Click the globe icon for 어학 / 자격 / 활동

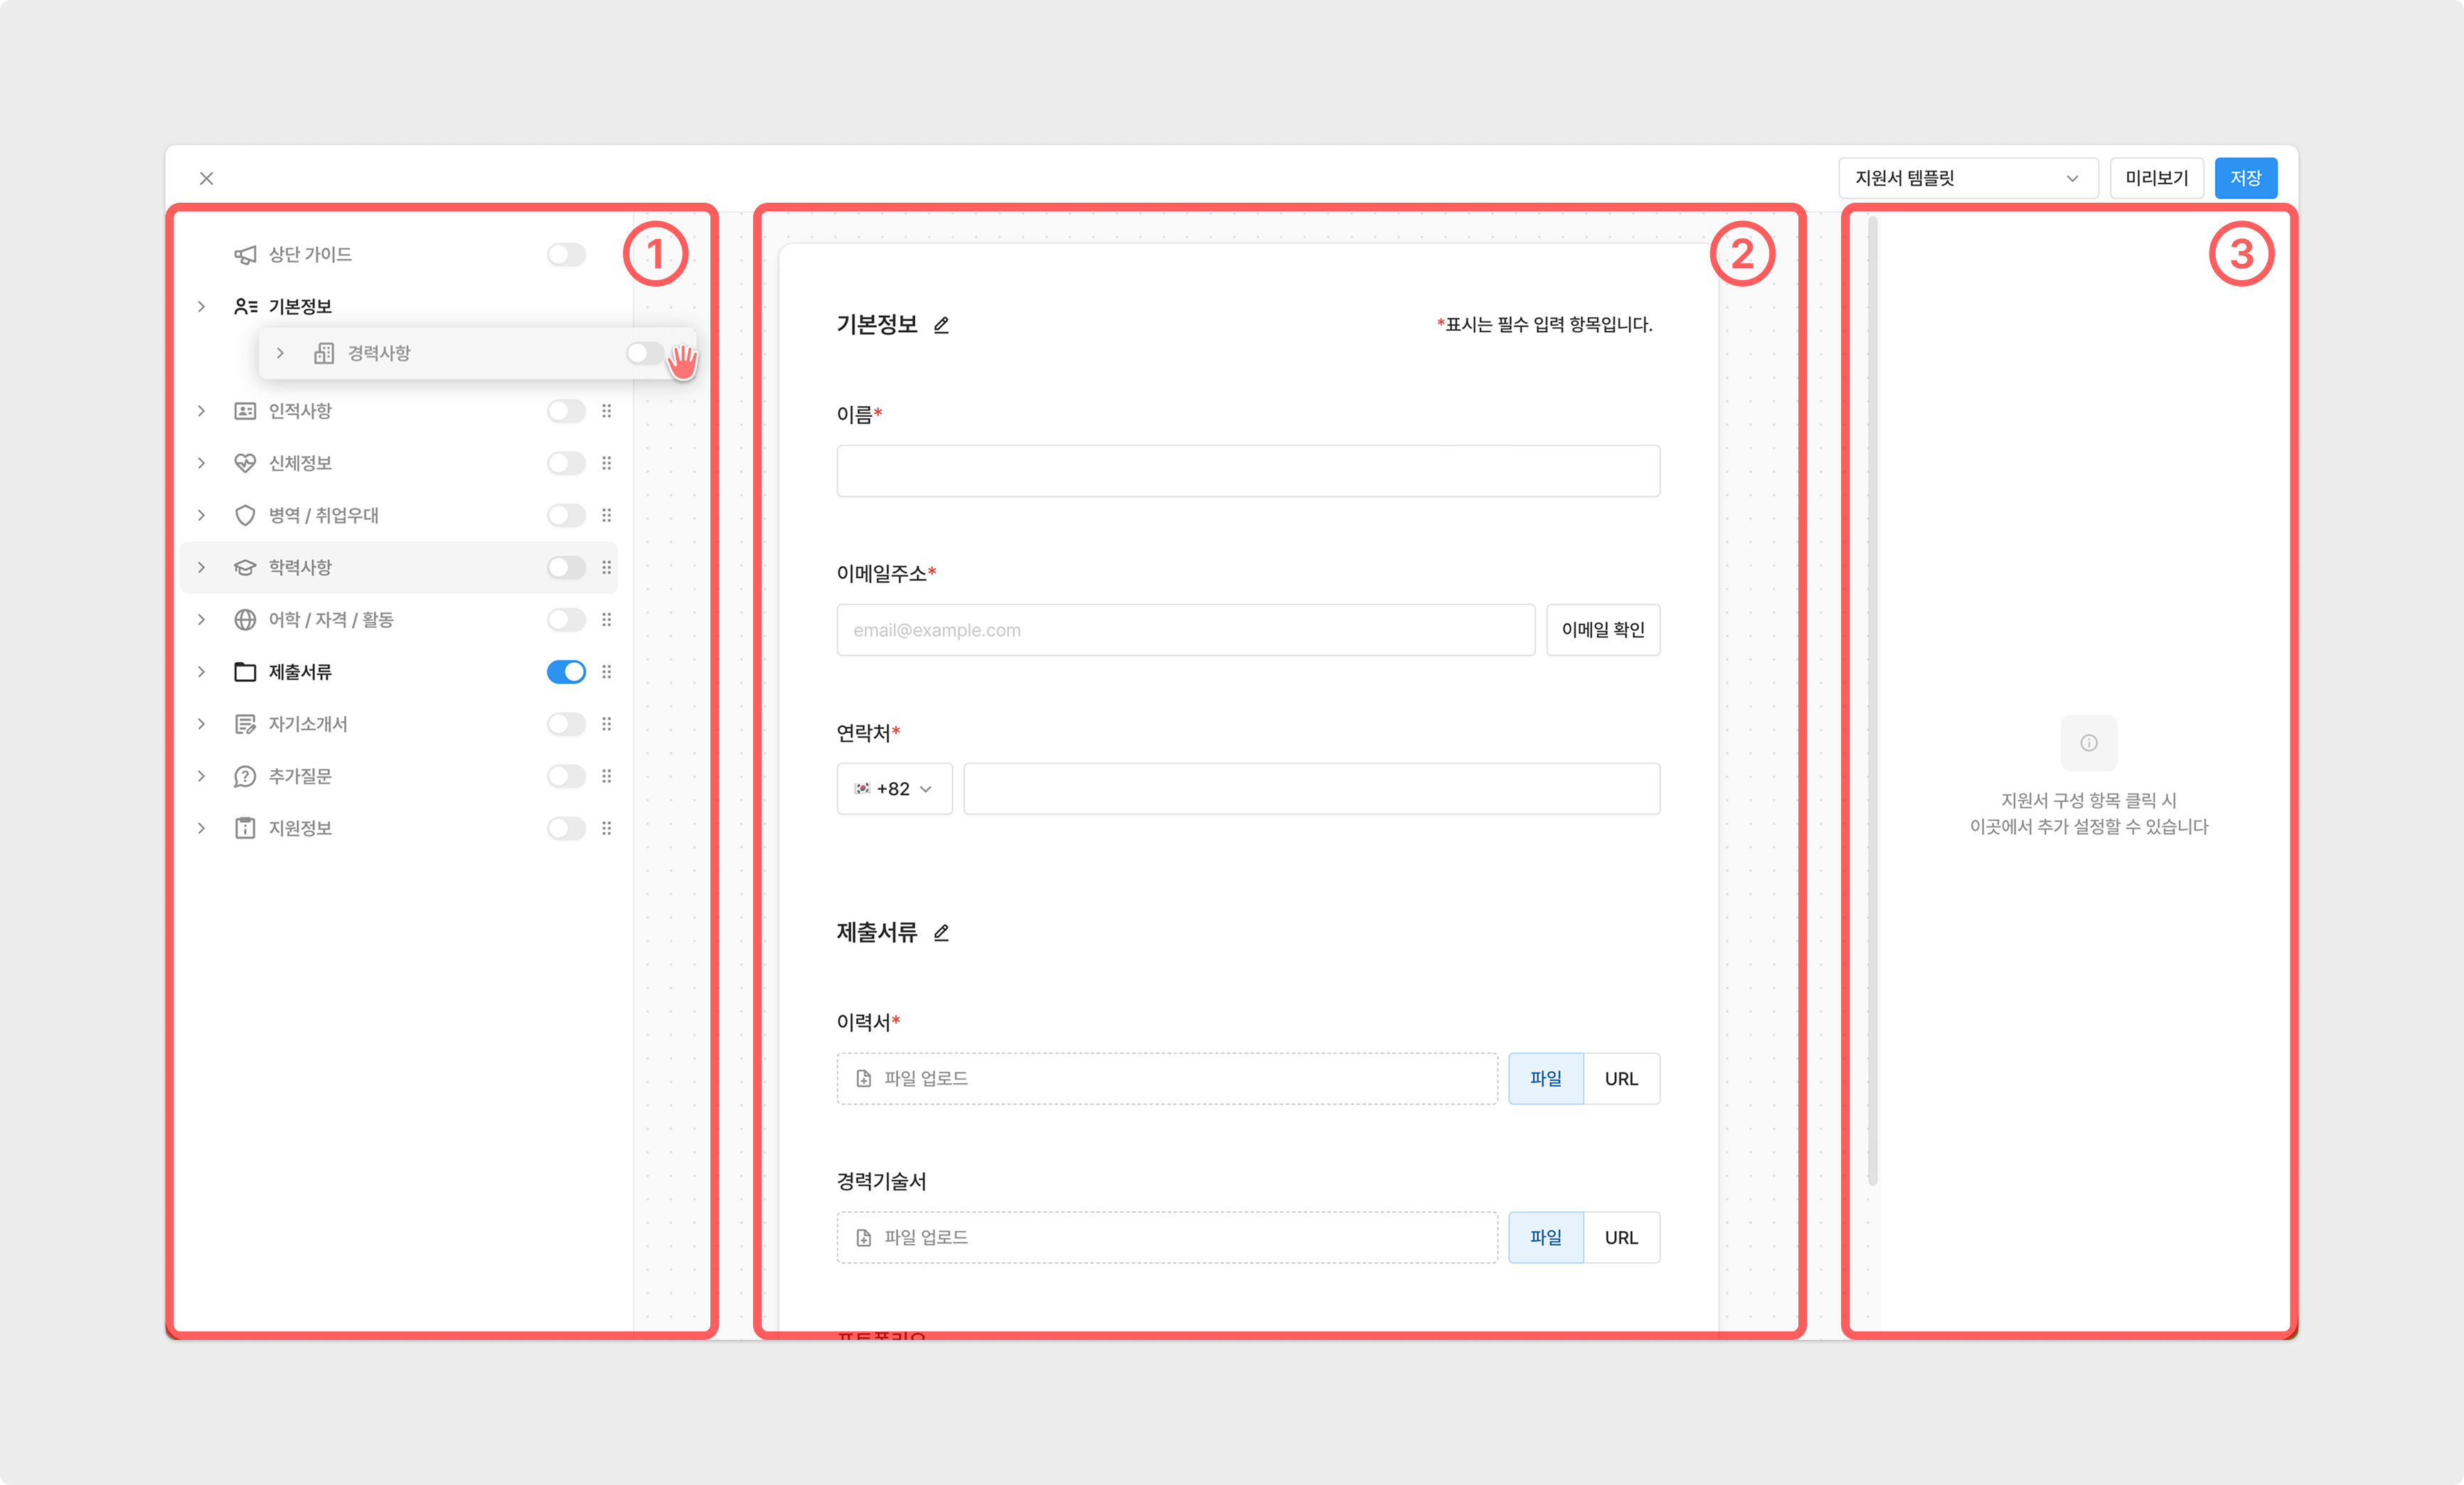[245, 620]
